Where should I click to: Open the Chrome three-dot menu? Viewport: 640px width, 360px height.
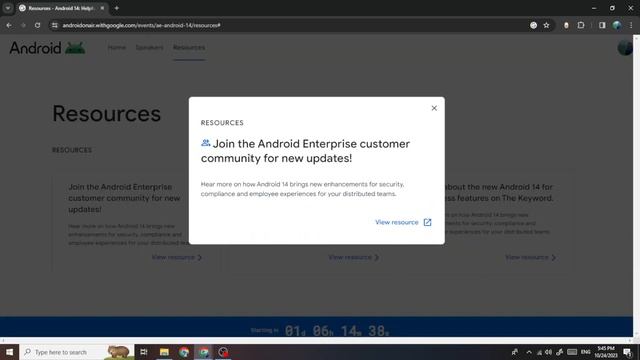(x=631, y=25)
